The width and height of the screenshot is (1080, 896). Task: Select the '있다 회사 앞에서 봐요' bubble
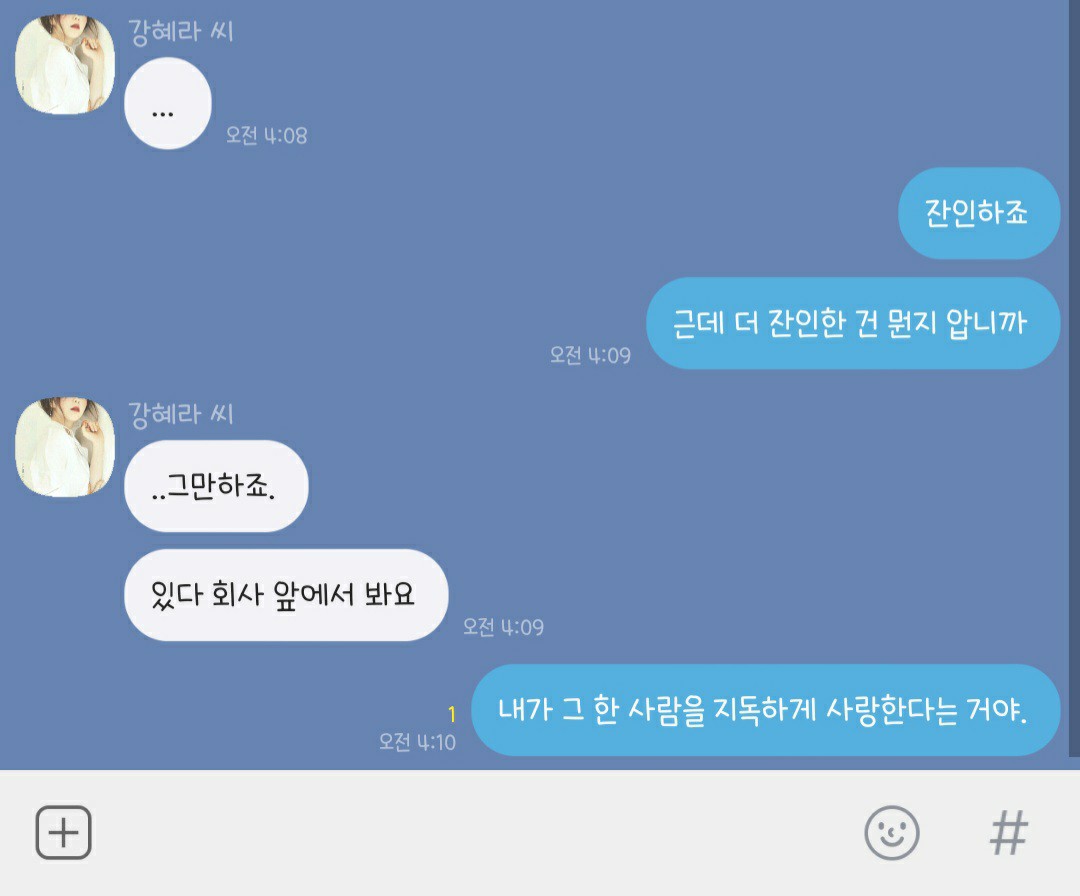click(286, 594)
